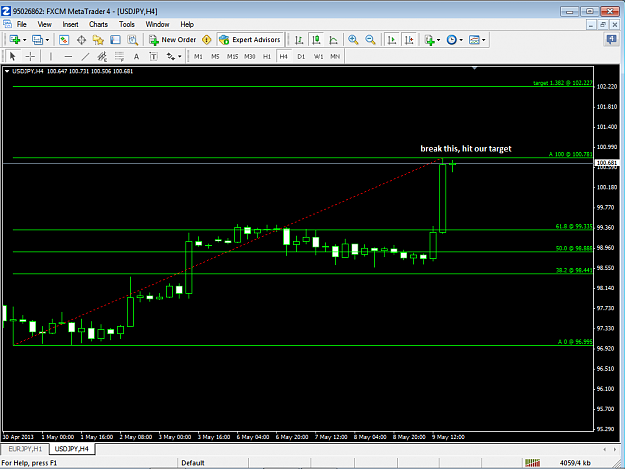Open the Market Watch window icon
Viewport: 625px width, 469px height.
pyautogui.click(x=64, y=40)
